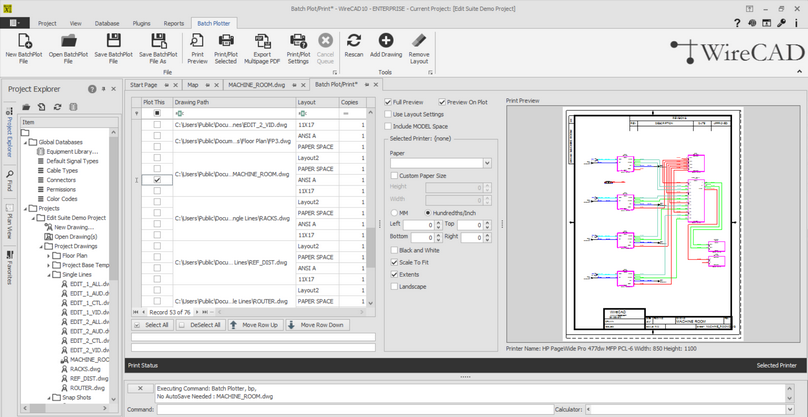The height and width of the screenshot is (417, 808).
Task: Click the open-folder icon in the Project Explorer toolbar
Action: click(26, 107)
